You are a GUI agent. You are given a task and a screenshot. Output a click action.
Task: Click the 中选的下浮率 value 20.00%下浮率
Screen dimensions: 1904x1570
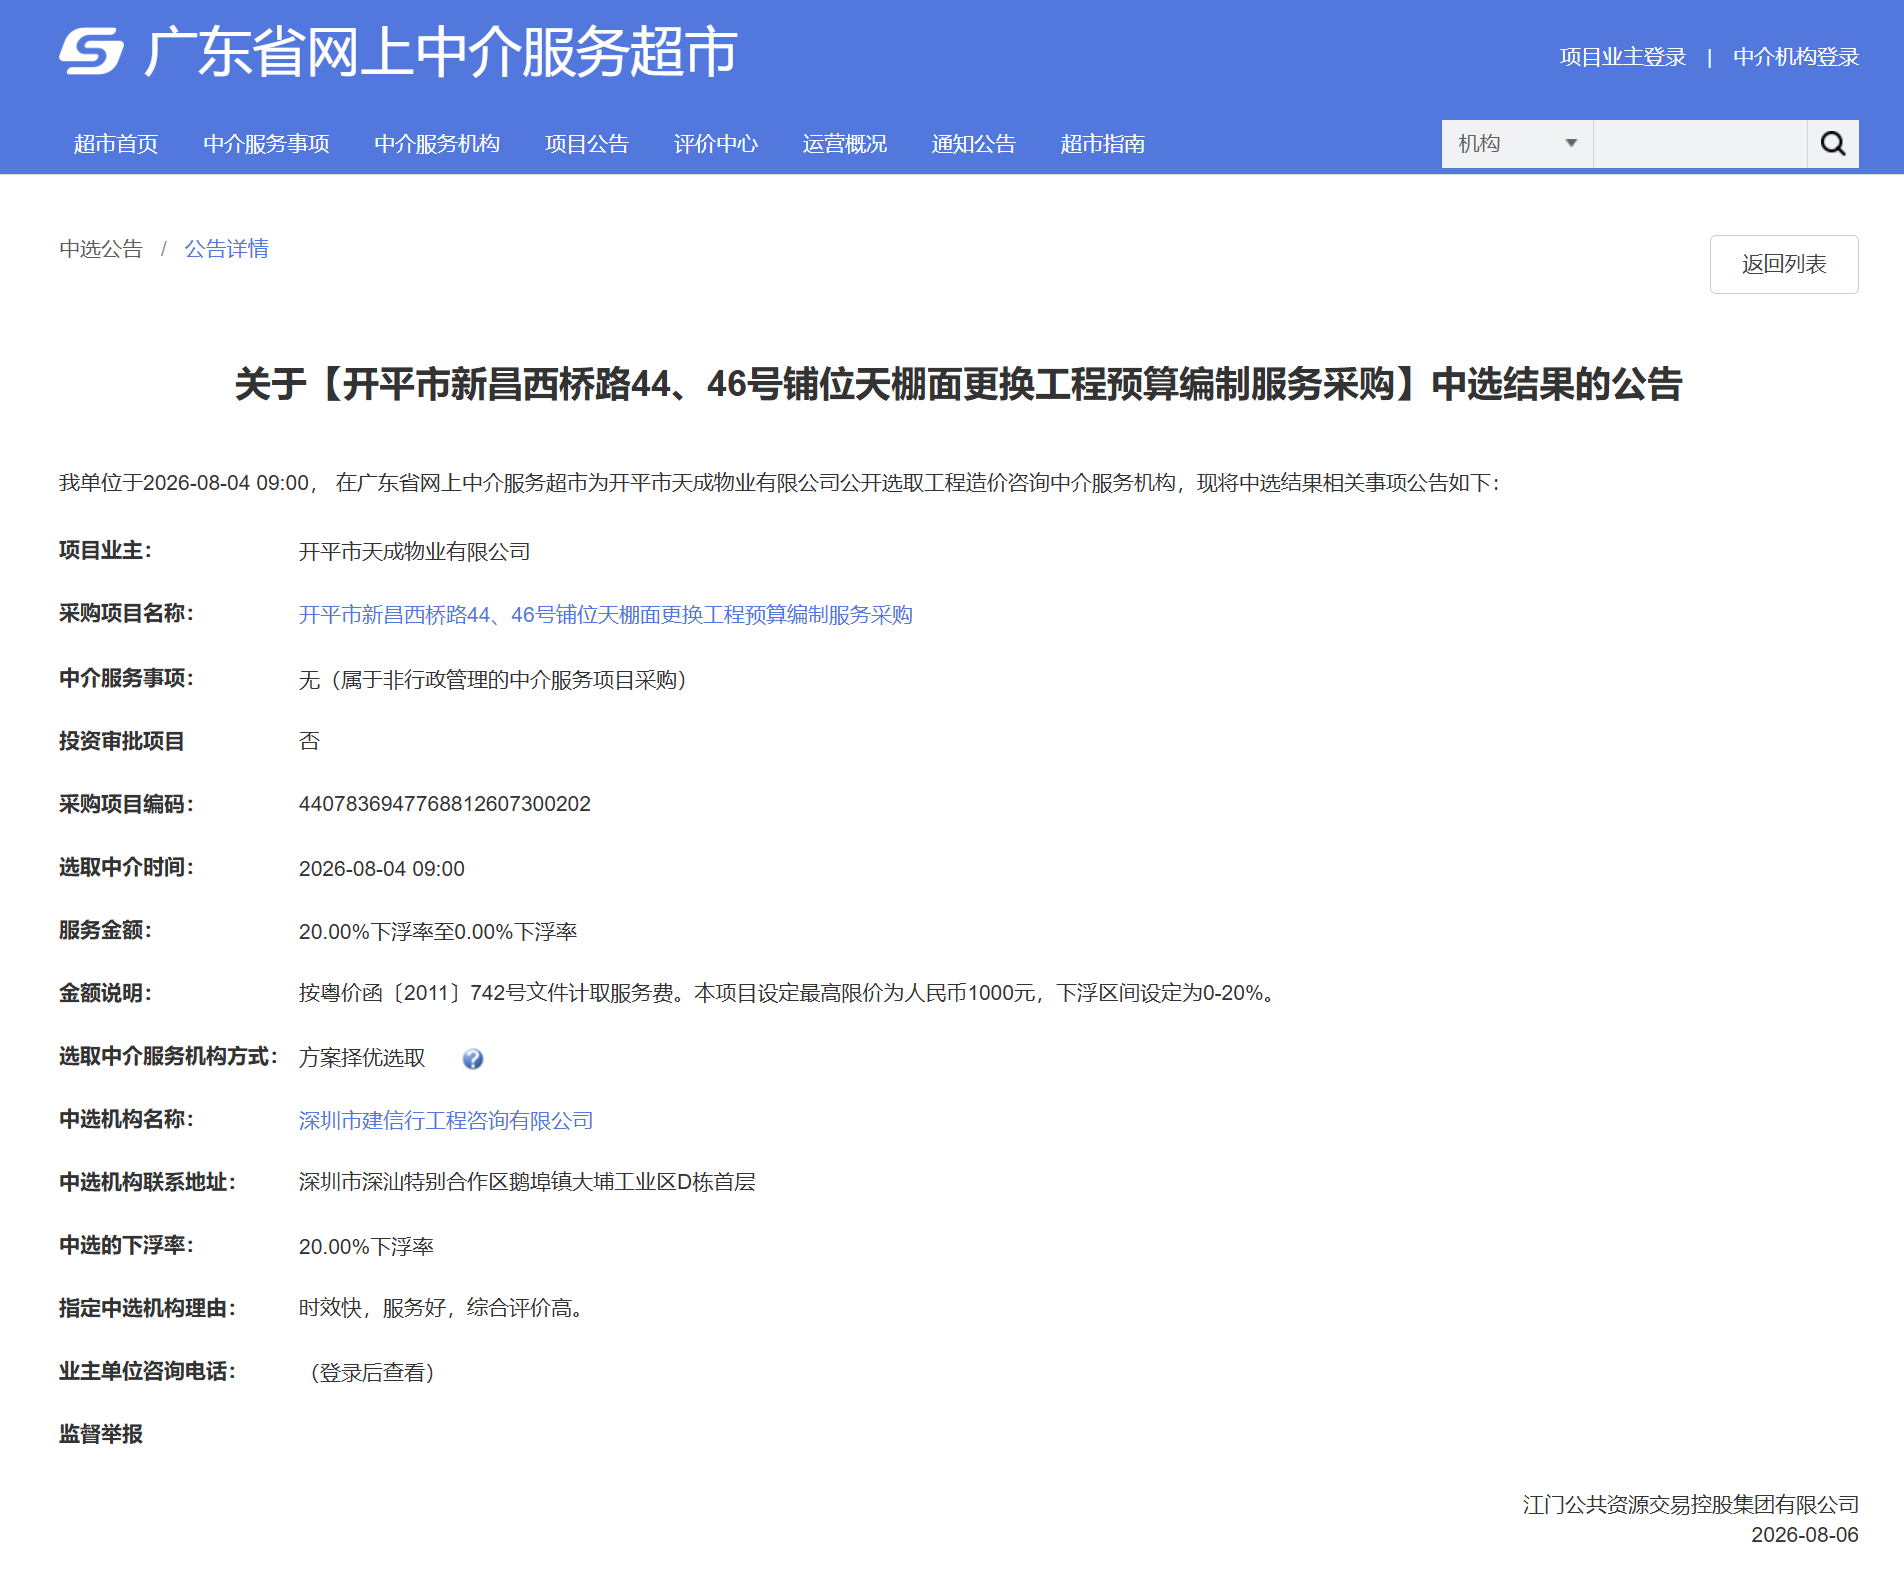pos(367,1247)
